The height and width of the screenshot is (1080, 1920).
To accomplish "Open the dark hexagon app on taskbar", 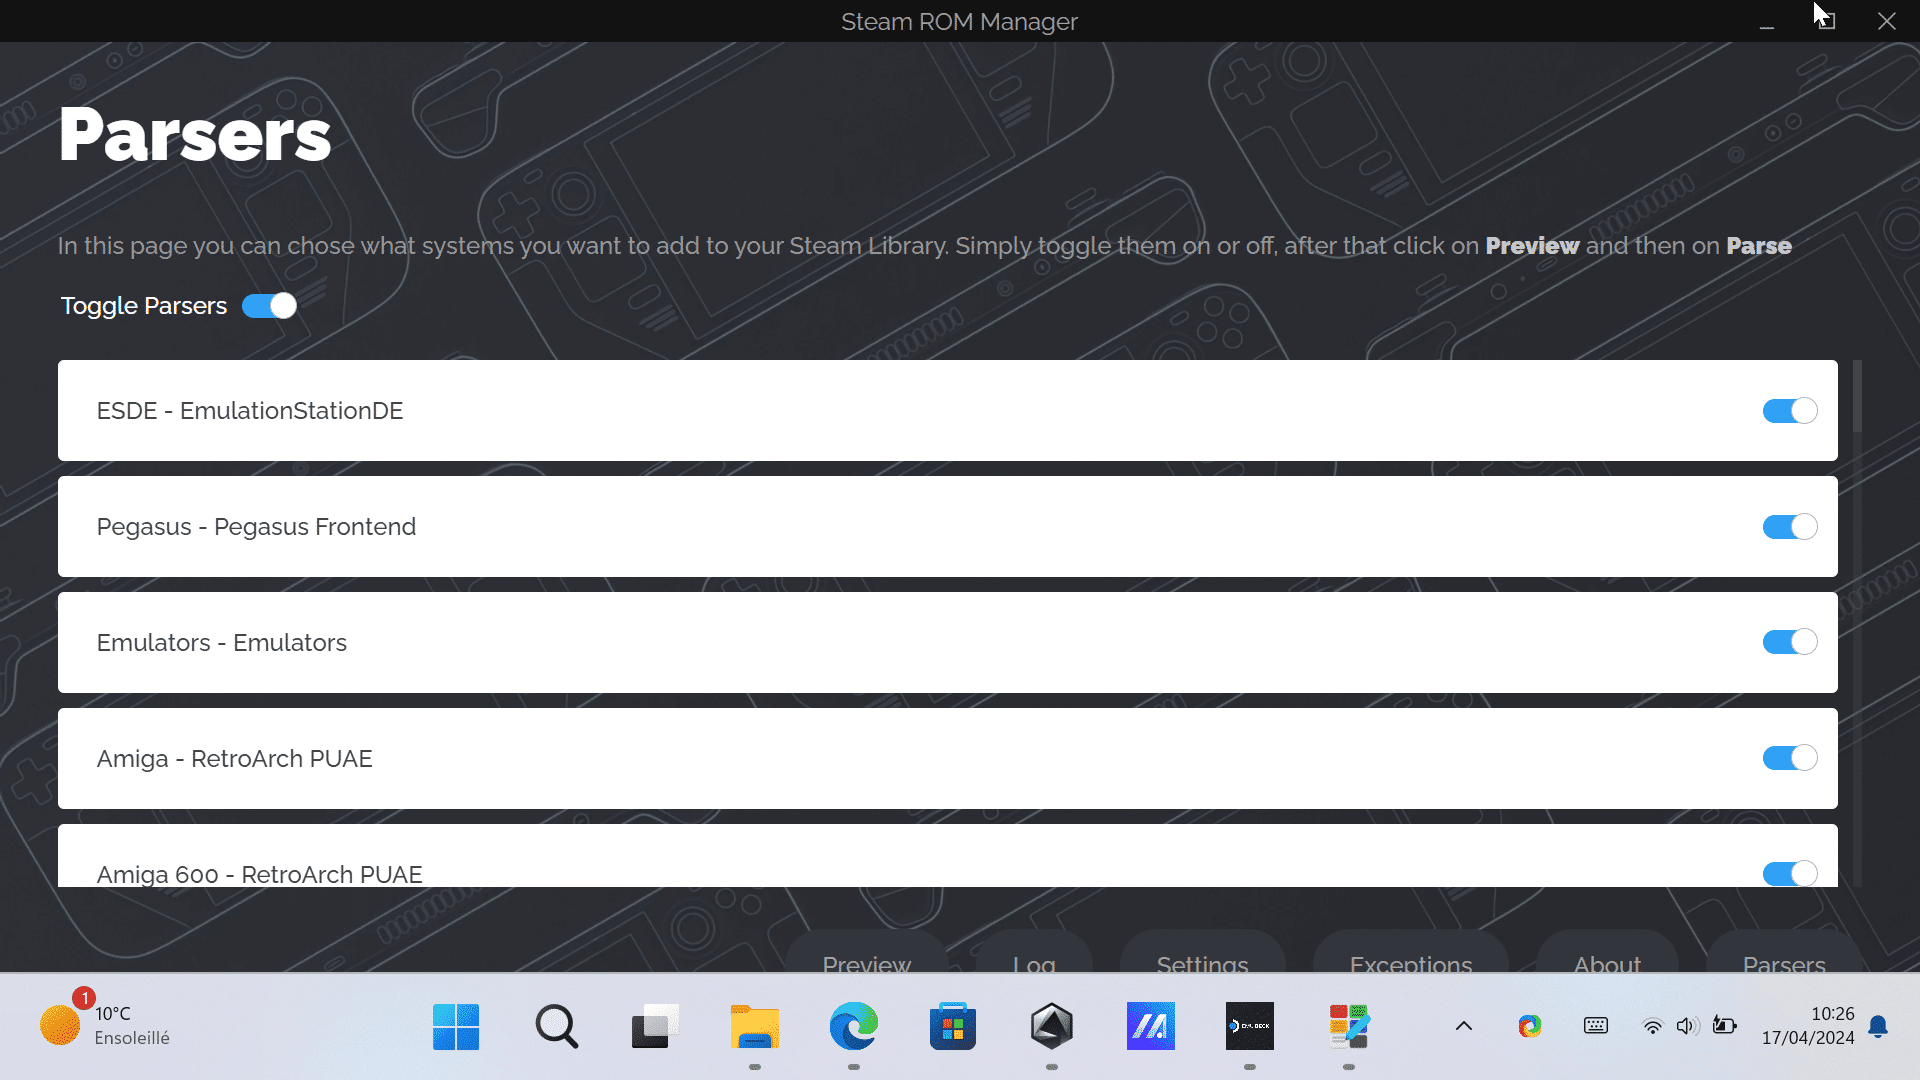I will coord(1052,1027).
